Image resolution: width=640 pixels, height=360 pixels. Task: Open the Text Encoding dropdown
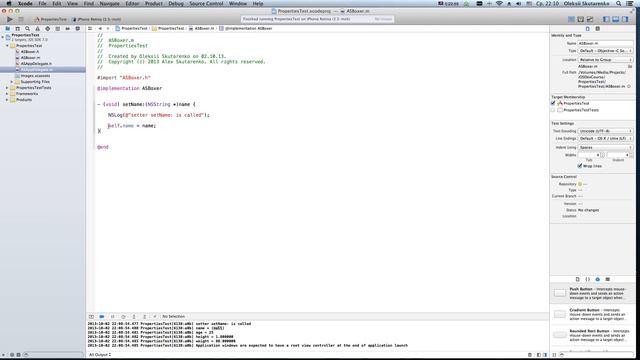tap(605, 131)
